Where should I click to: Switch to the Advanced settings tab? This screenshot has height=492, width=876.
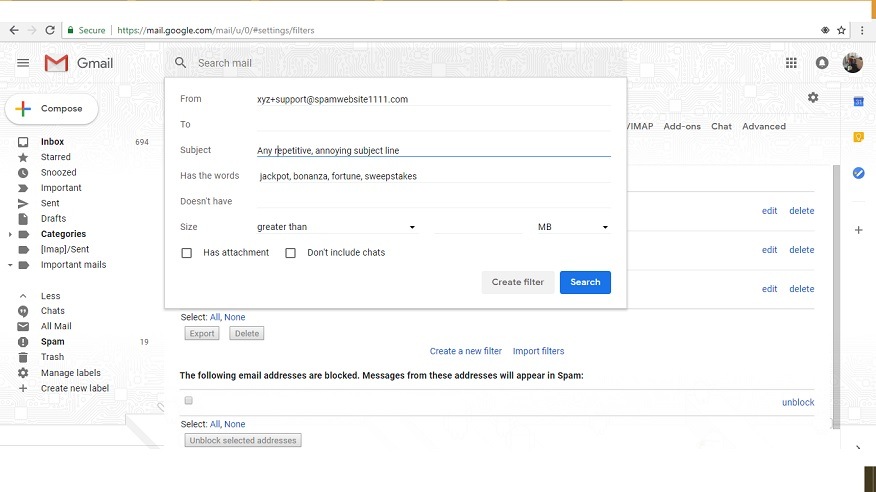click(764, 126)
